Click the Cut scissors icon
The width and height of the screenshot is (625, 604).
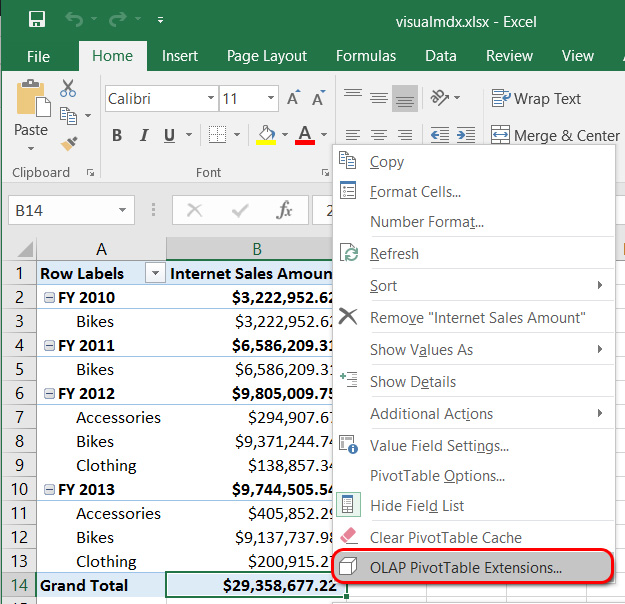(x=68, y=89)
